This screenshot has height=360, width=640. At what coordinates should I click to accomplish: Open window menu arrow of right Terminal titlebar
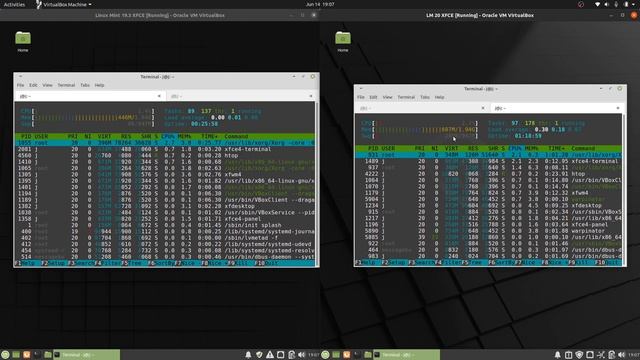(361, 88)
